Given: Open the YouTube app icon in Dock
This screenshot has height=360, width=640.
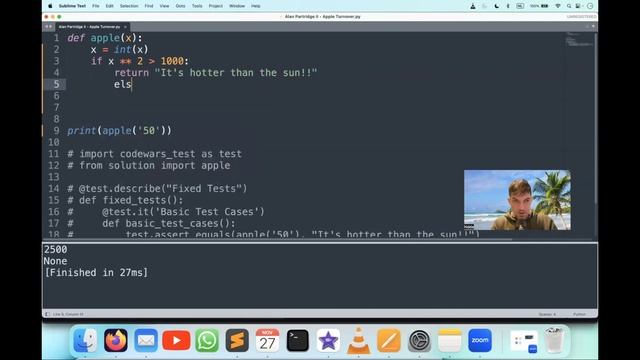Looking at the screenshot, I should tap(176, 340).
